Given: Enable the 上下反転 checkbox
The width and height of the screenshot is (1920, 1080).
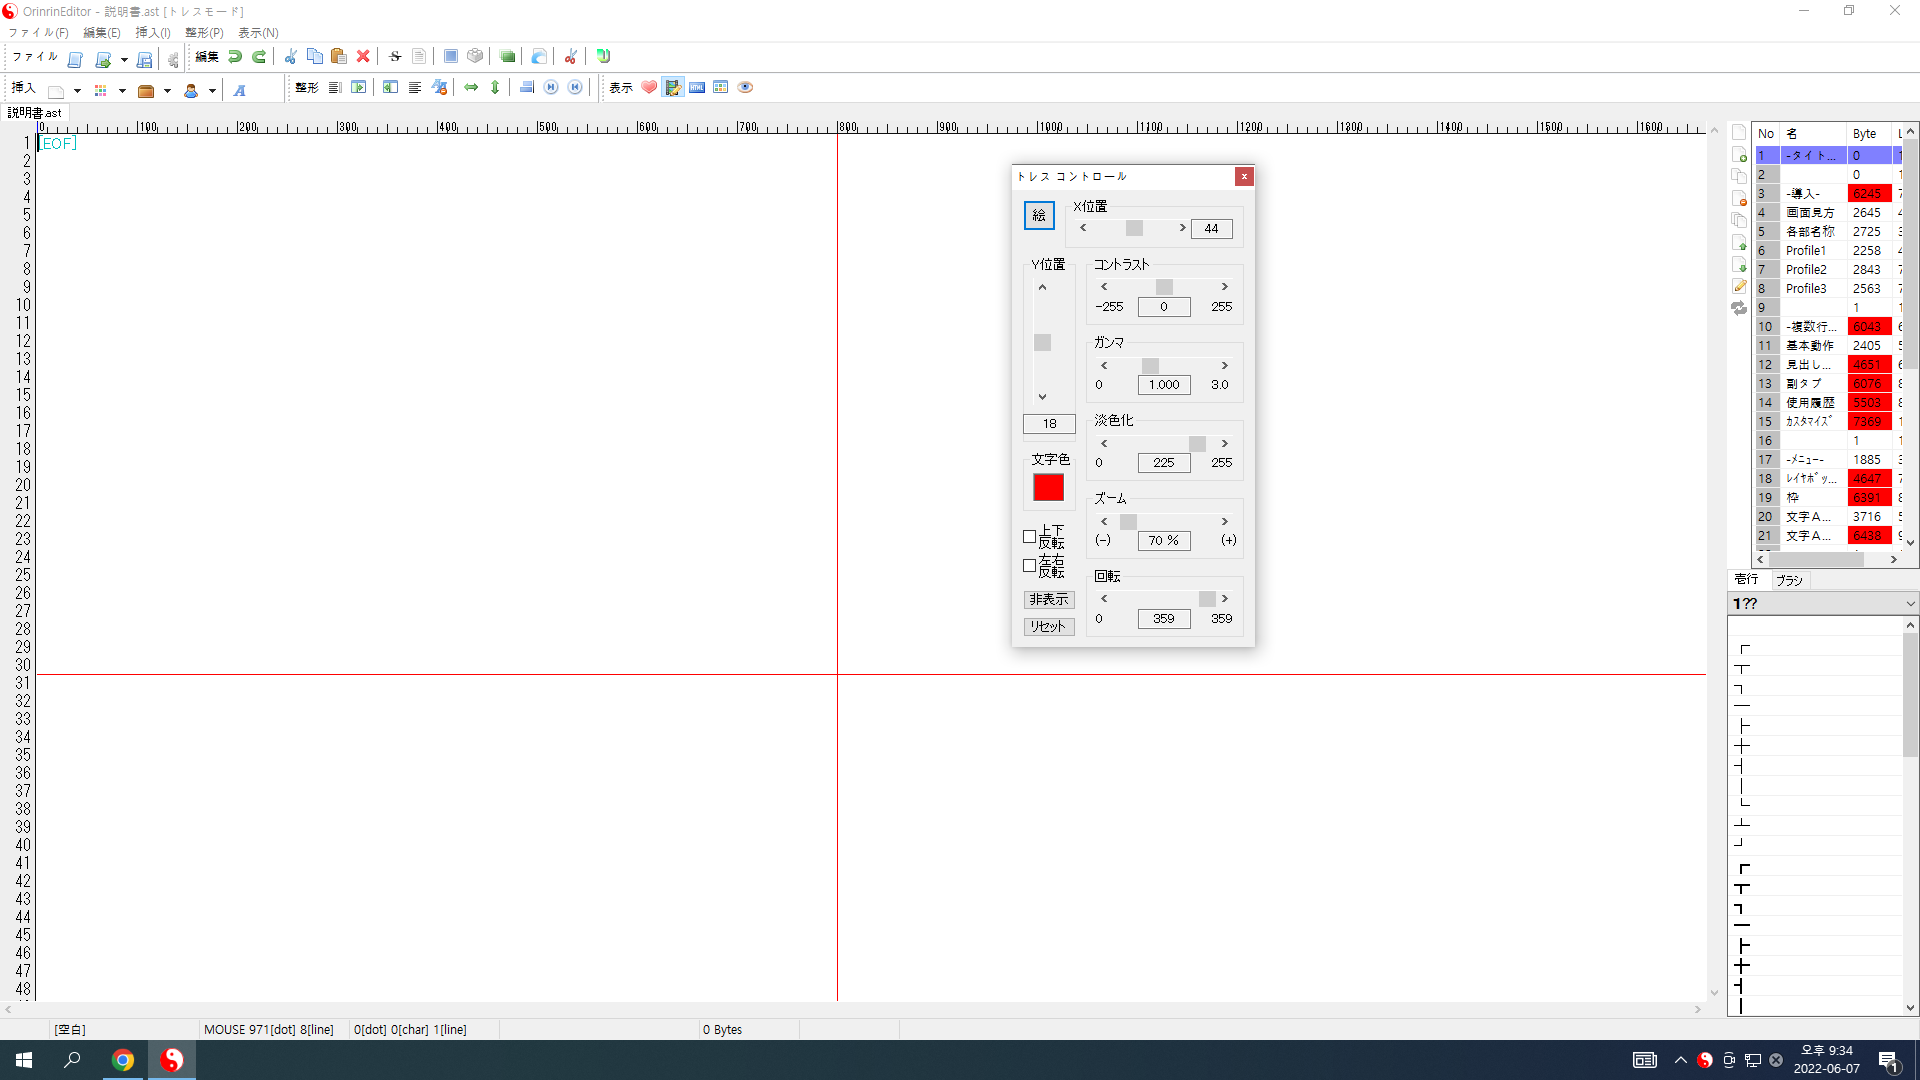Looking at the screenshot, I should point(1029,537).
